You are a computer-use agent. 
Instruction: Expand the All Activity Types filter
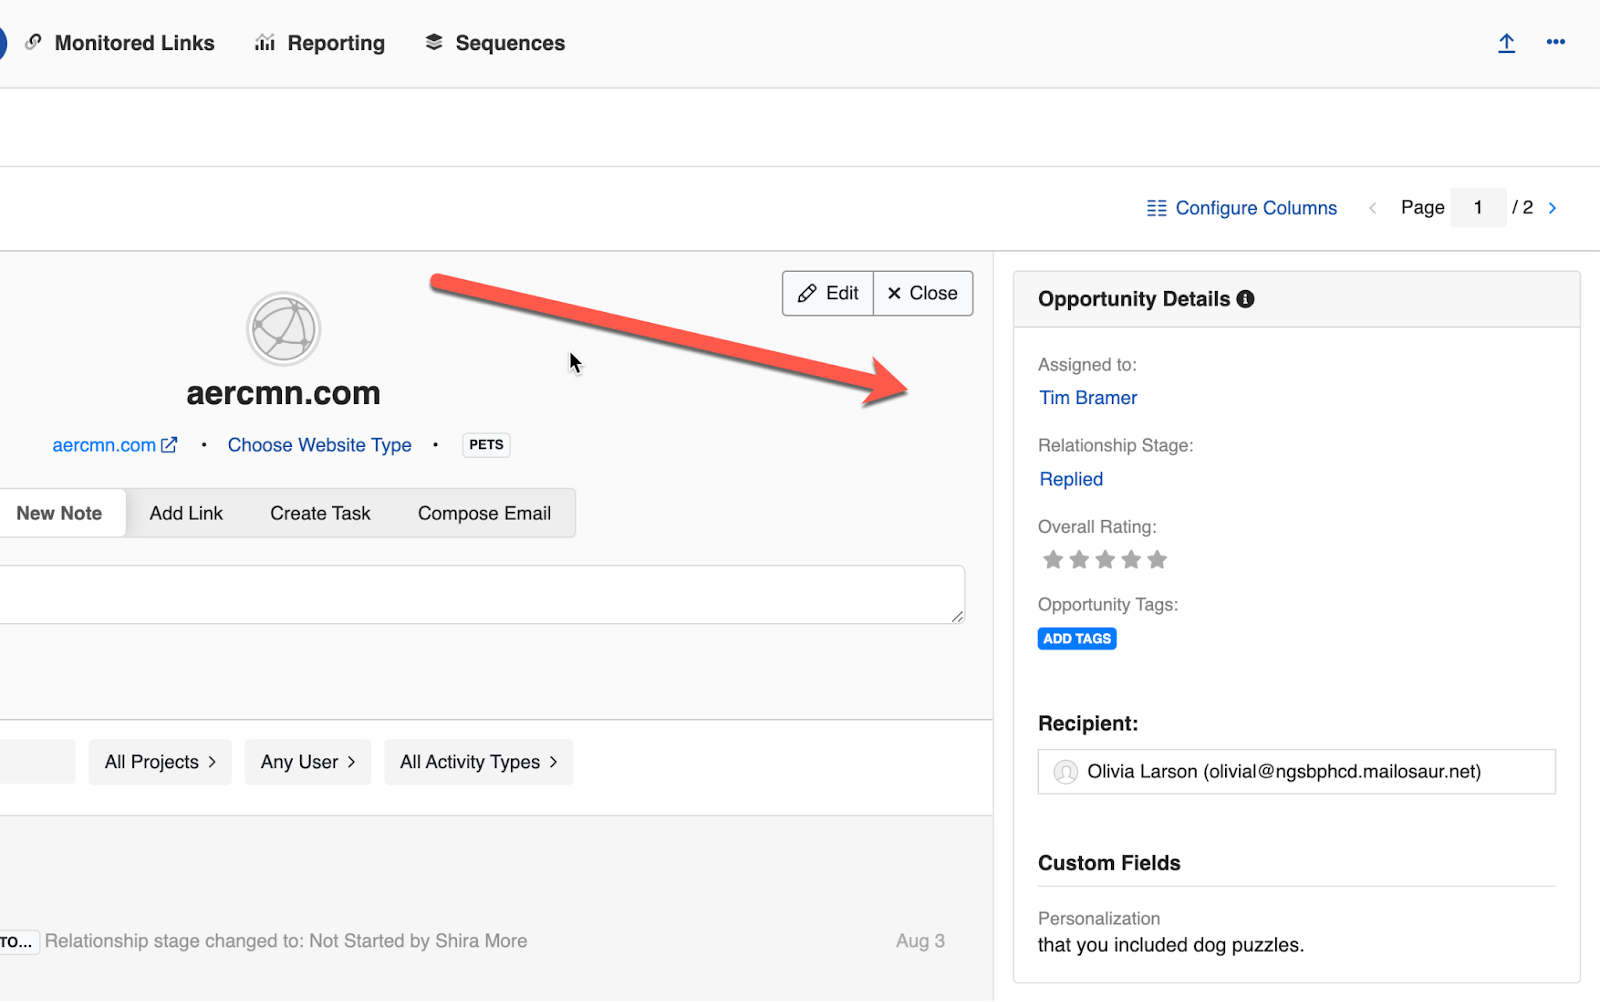[x=478, y=762]
